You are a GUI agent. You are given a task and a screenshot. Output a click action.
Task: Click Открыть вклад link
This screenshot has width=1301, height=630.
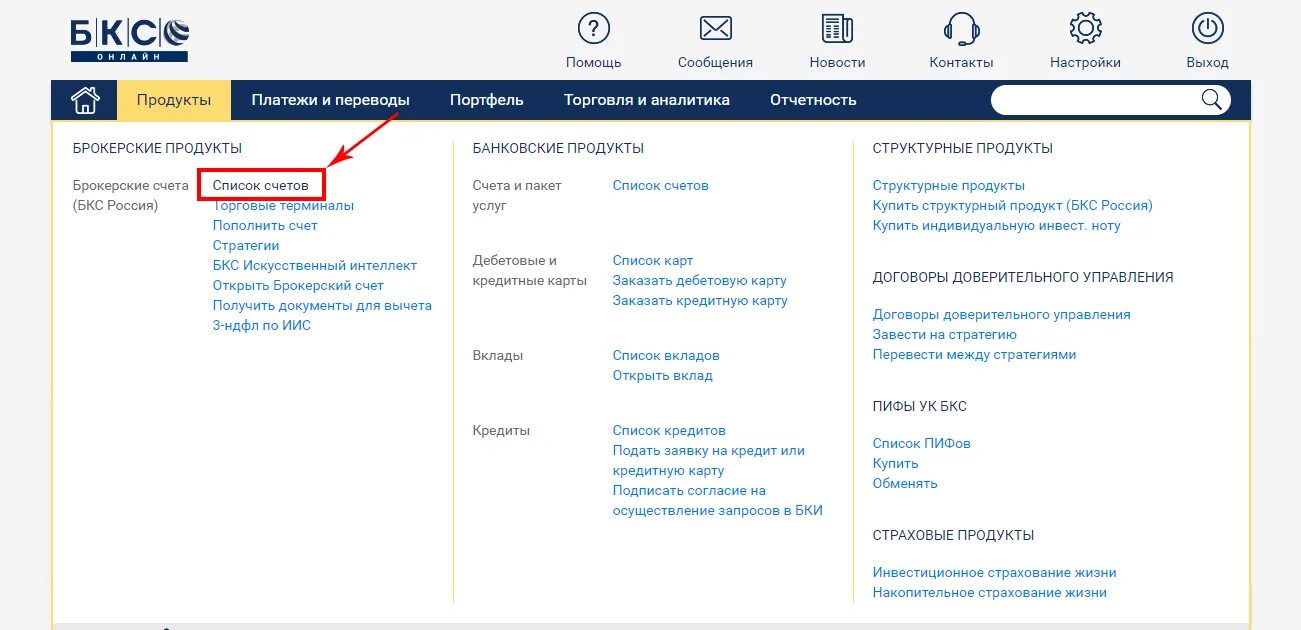663,375
